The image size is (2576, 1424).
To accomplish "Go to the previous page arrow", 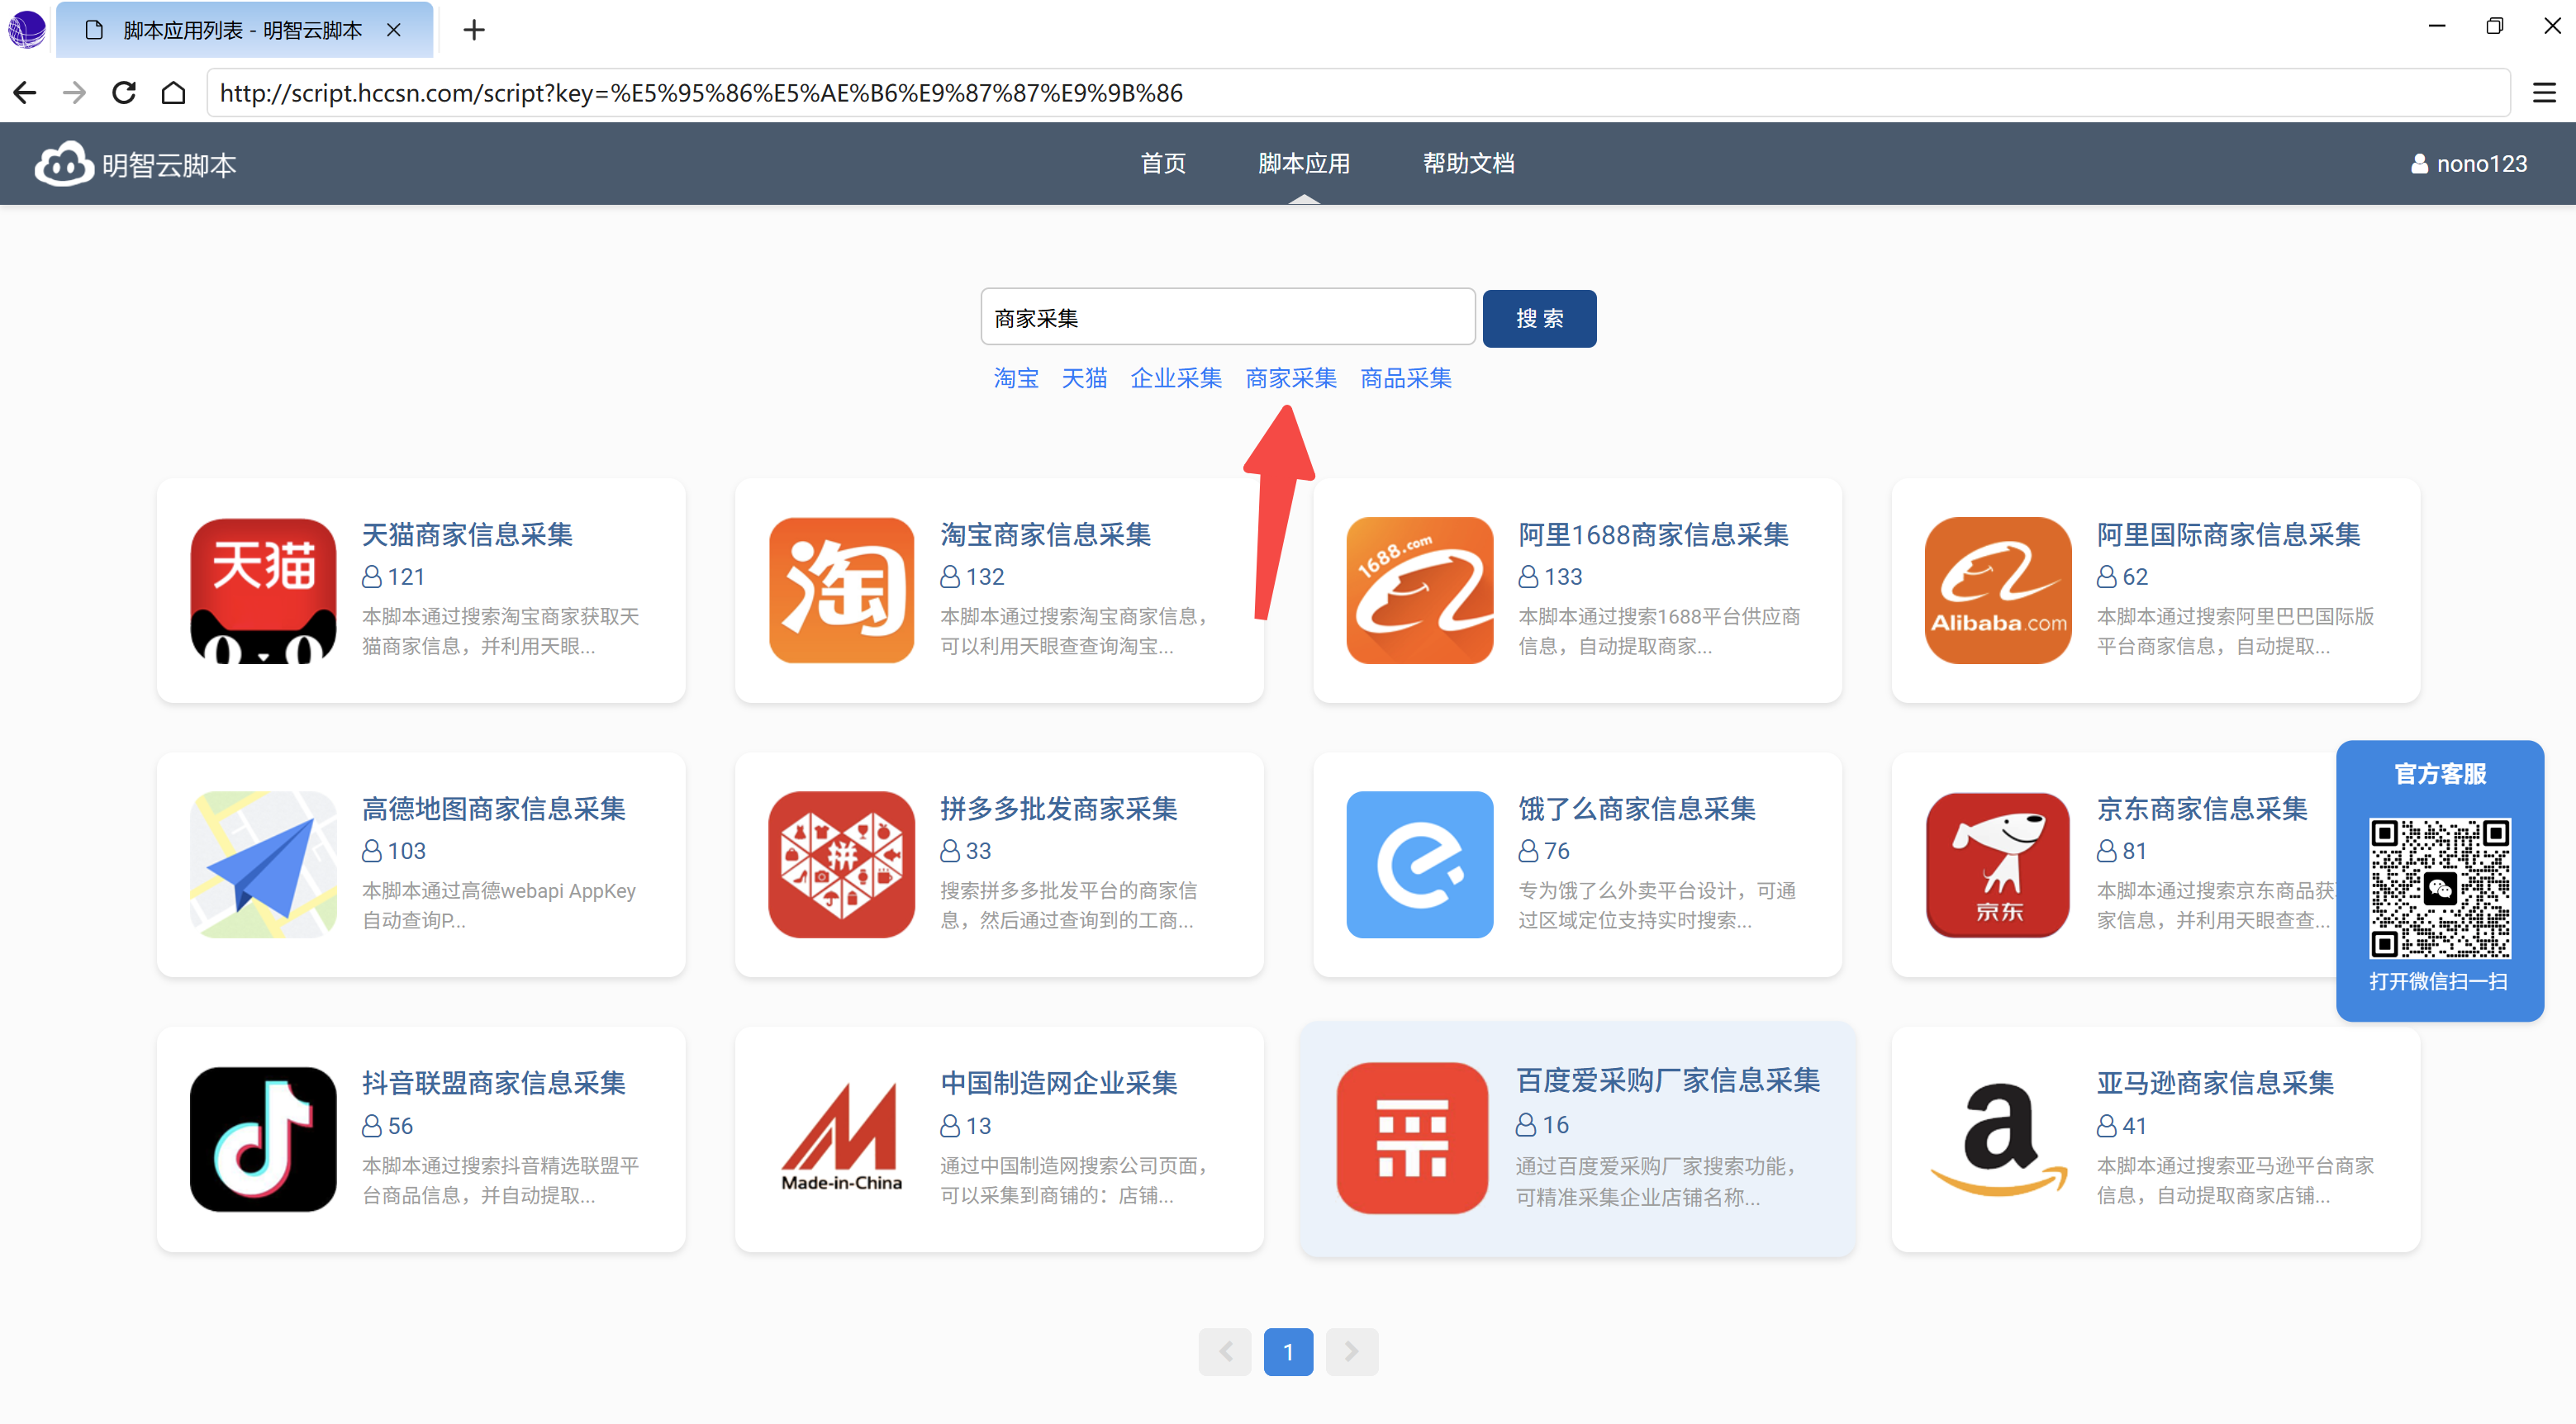I will coord(1225,1352).
